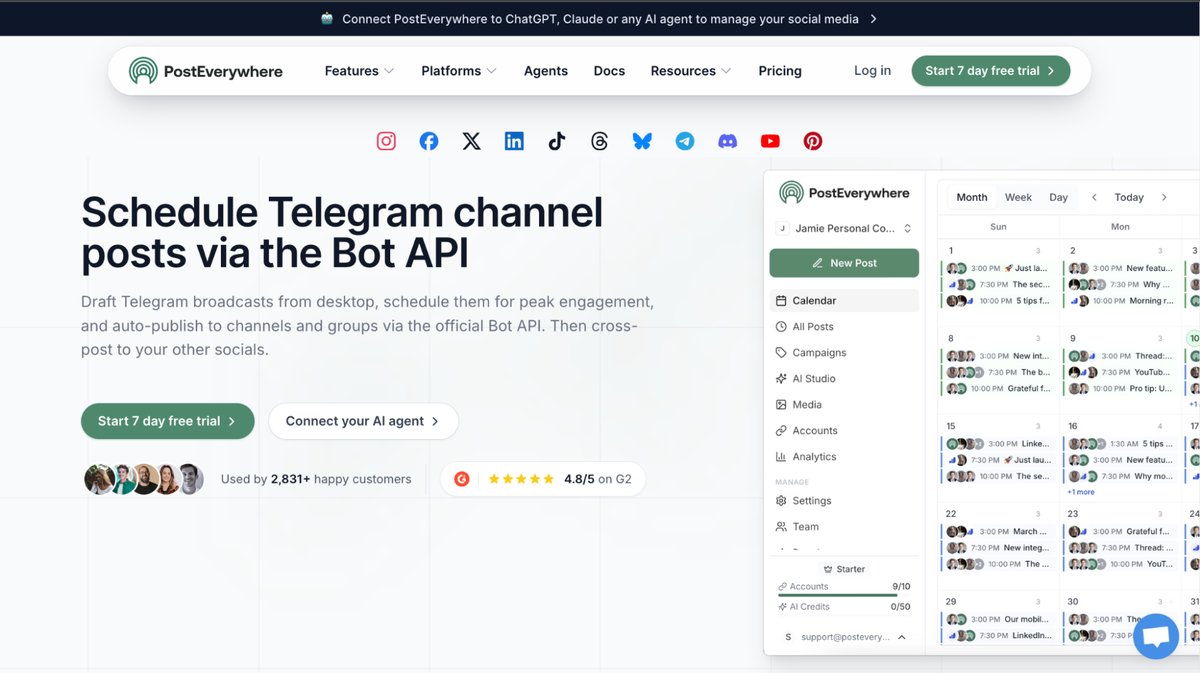Click the Media image icon
Image resolution: width=1200 pixels, height=673 pixels.
coord(782,404)
